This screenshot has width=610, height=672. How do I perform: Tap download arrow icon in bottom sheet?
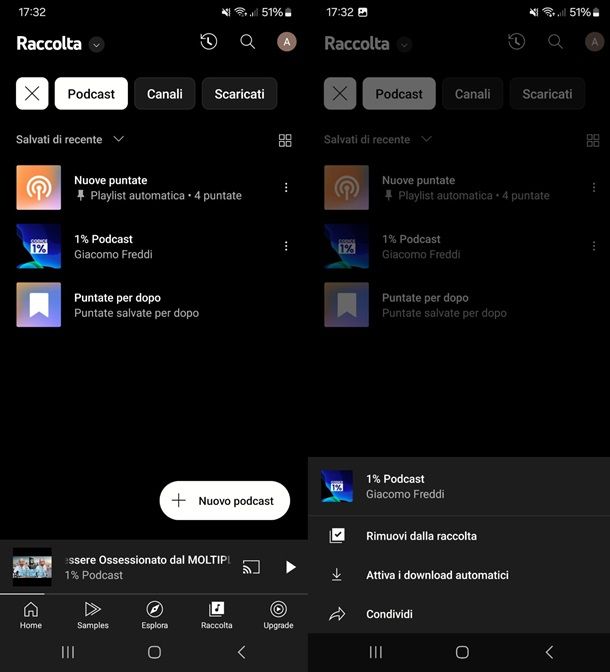337,575
